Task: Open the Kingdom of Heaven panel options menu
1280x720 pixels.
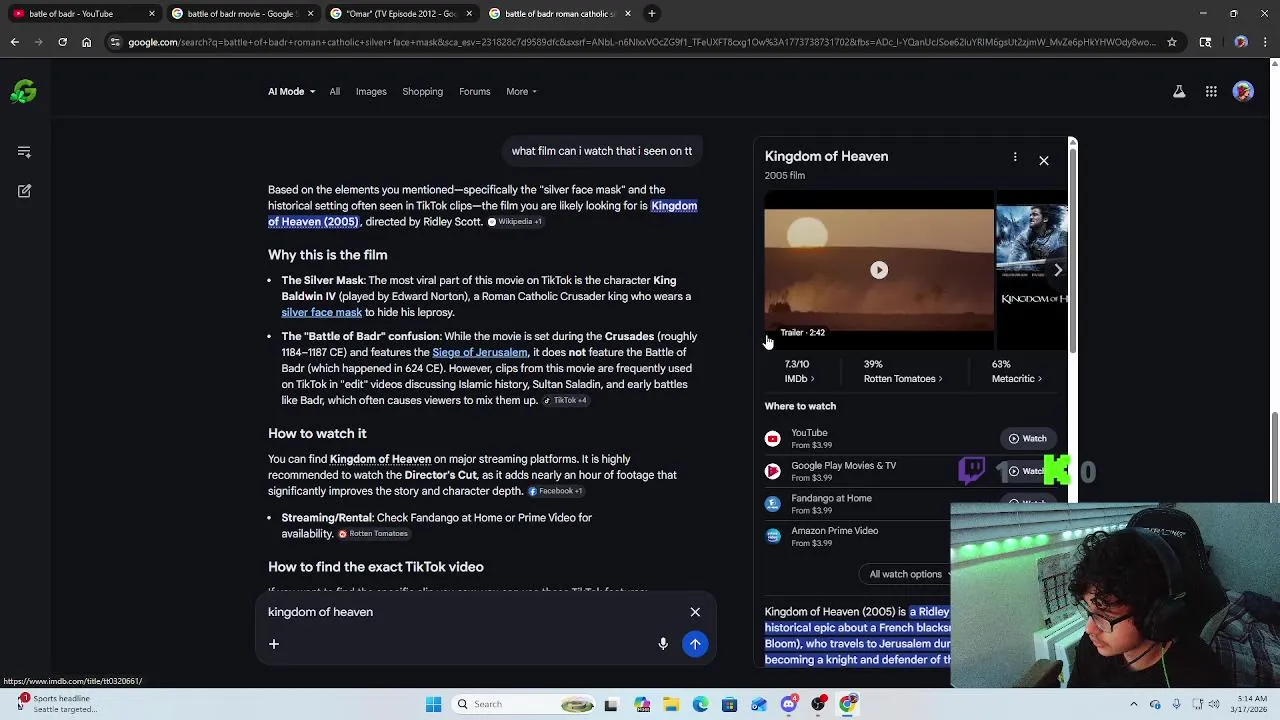Action: 1015,157
